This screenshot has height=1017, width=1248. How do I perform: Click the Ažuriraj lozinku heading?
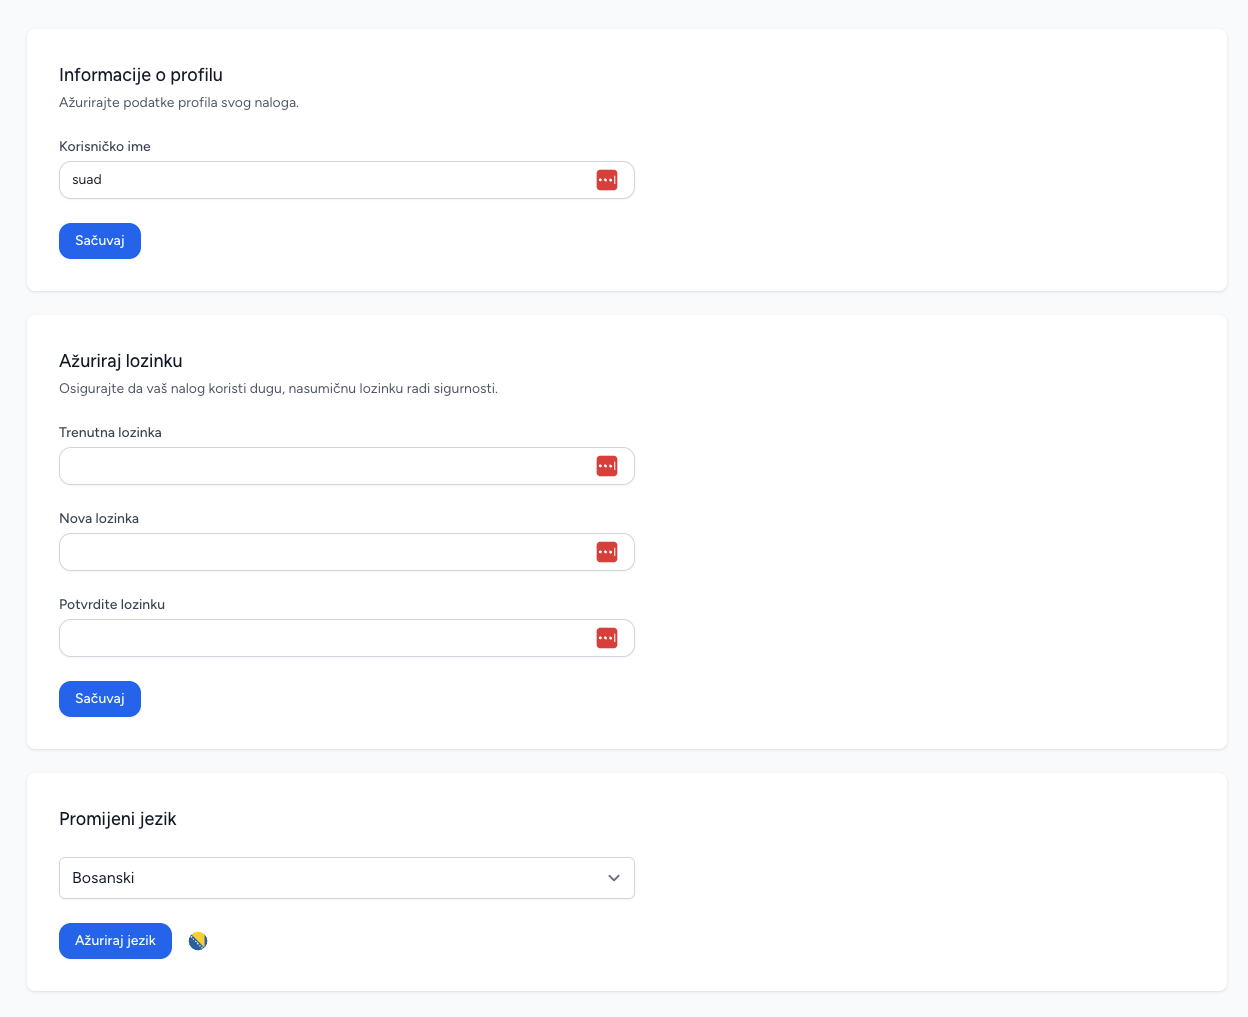tap(121, 361)
